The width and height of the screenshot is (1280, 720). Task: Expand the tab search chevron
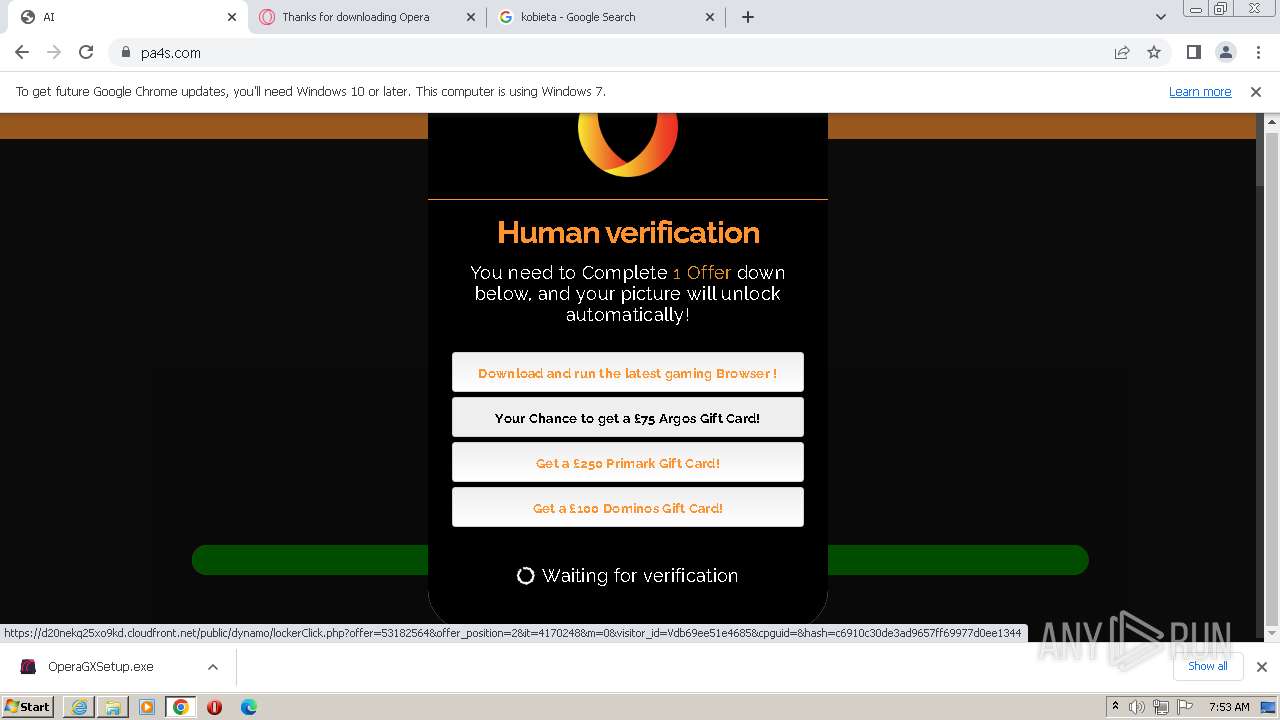[x=1160, y=17]
